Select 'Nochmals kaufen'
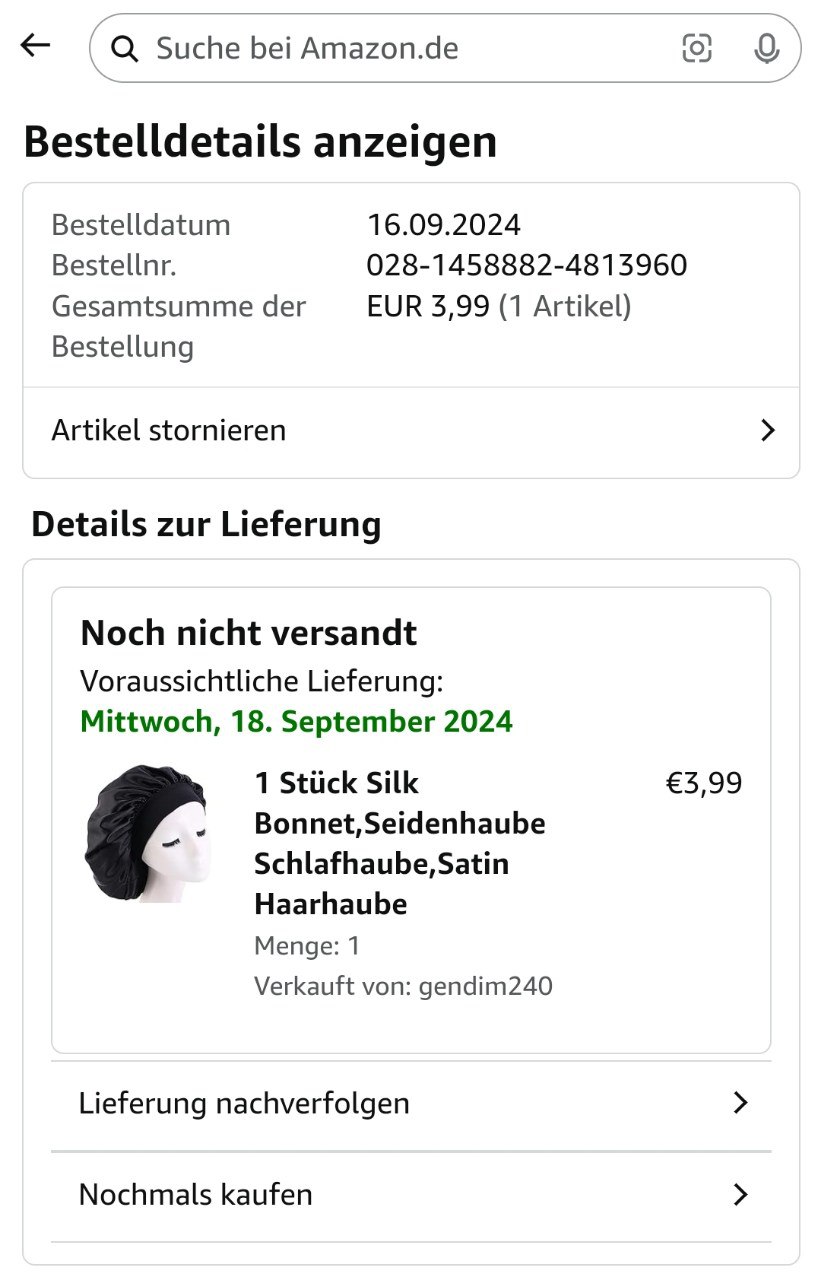Viewport: 821px width, 1280px height. click(x=196, y=1194)
